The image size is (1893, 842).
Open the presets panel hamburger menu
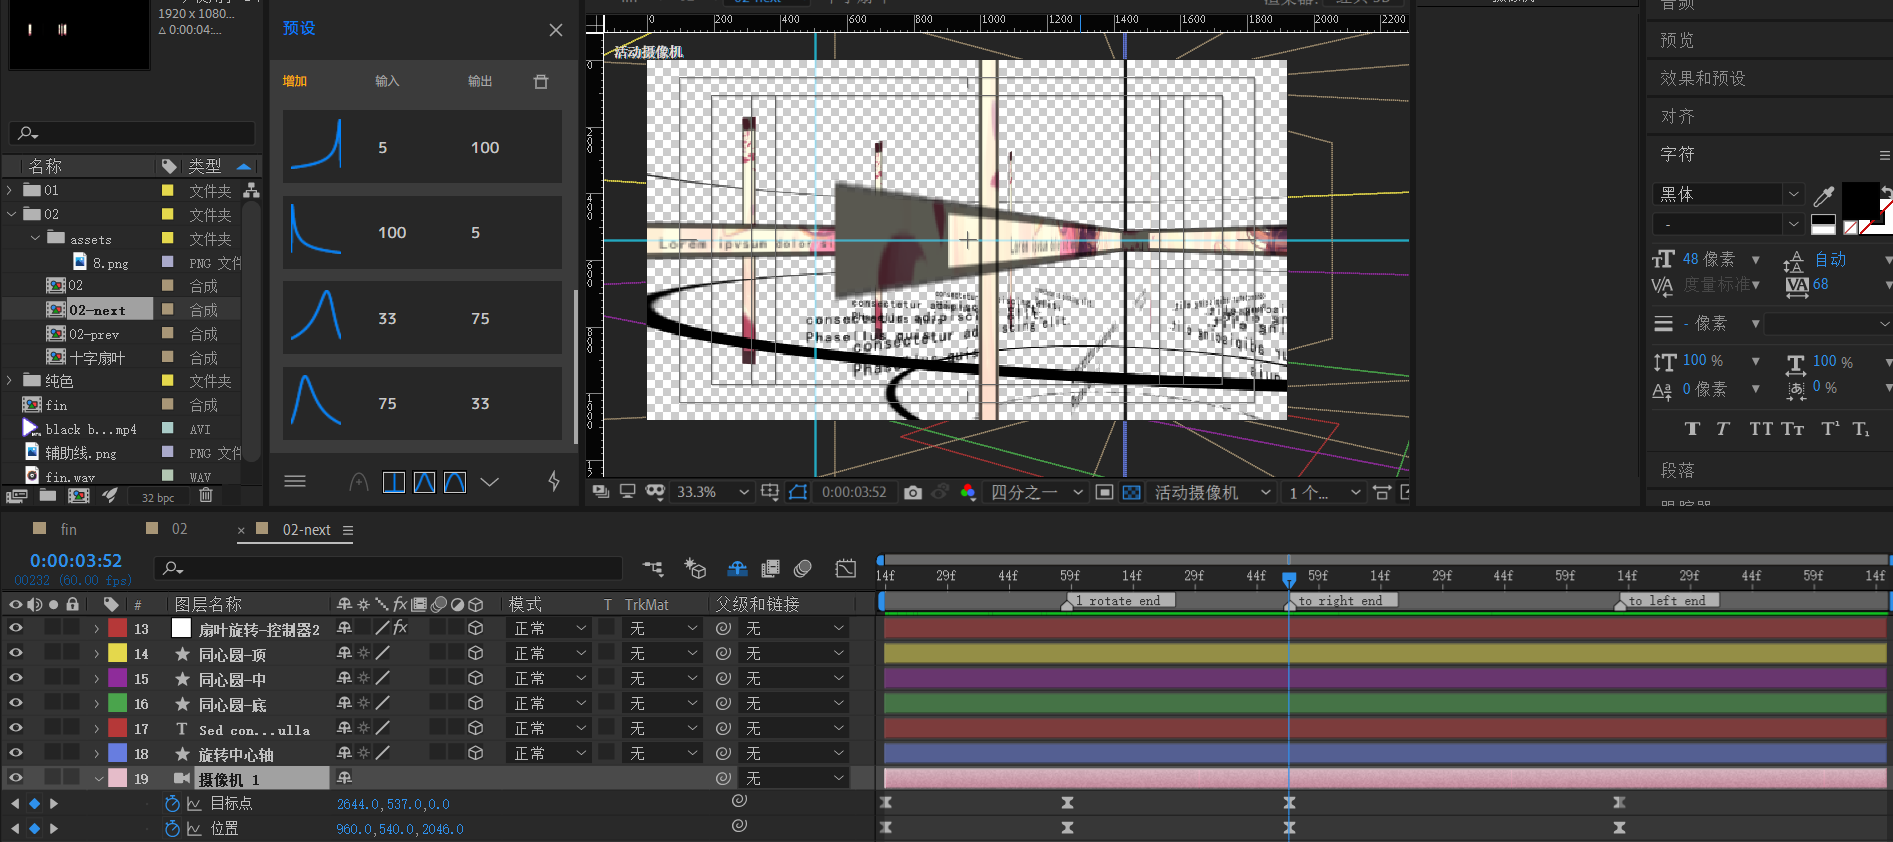pos(295,481)
